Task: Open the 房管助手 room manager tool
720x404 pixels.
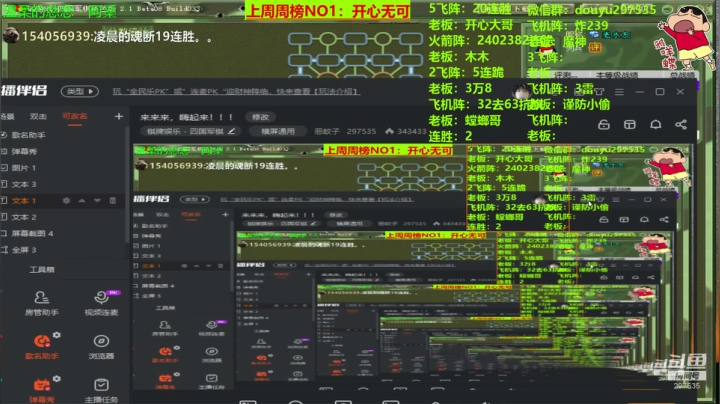Action: [x=41, y=303]
